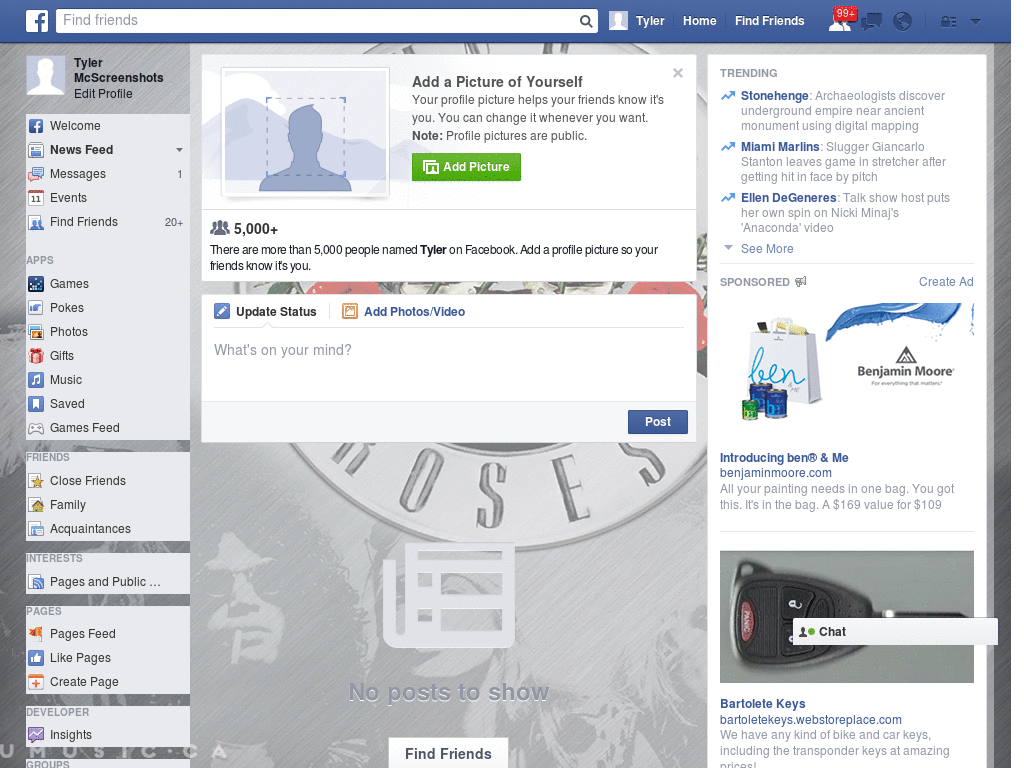Expand See More trending topics
The height and width of the screenshot is (768, 1024).
[x=767, y=249]
